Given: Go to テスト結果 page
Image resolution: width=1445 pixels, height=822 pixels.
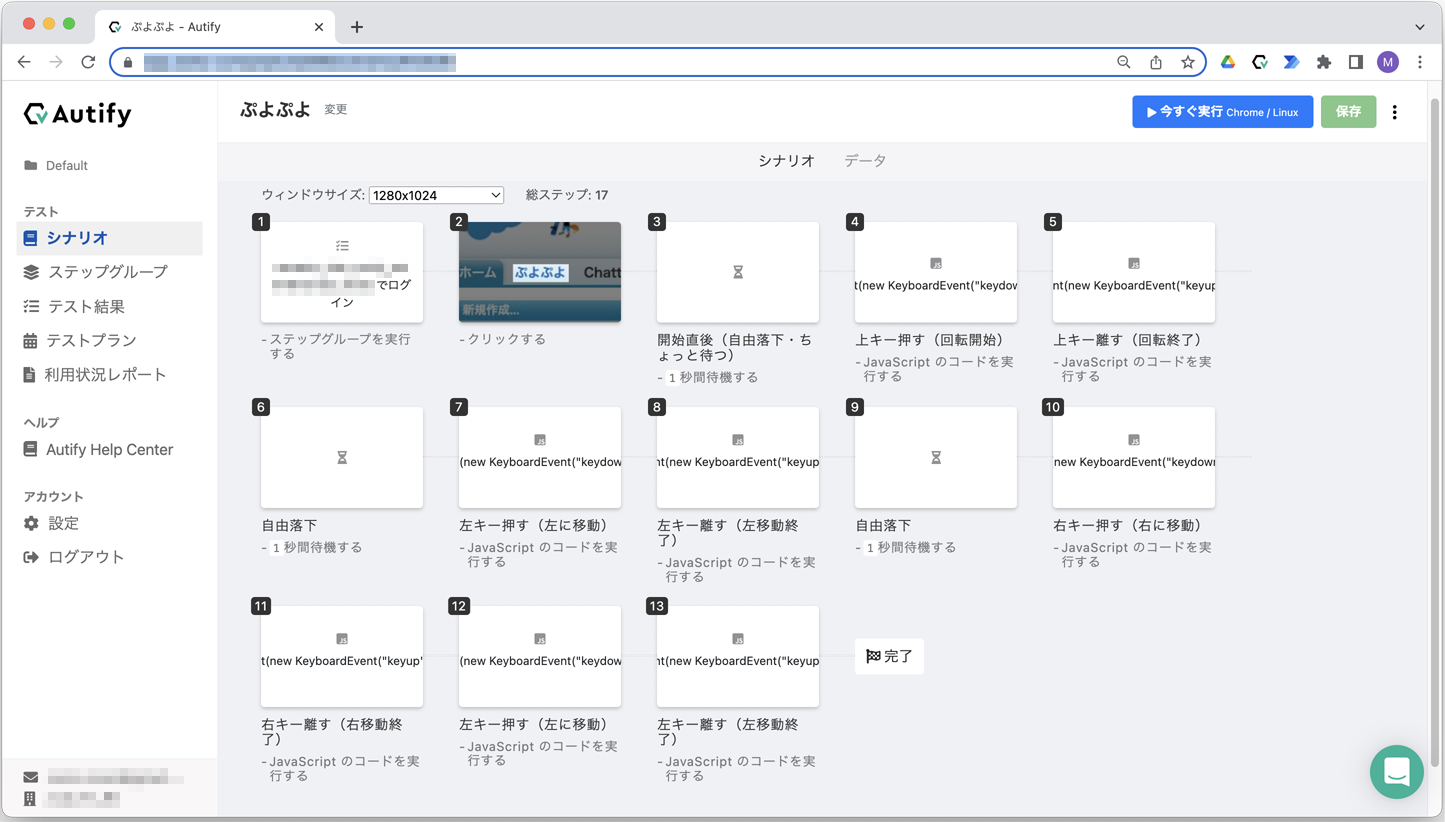Looking at the screenshot, I should pos(74,306).
